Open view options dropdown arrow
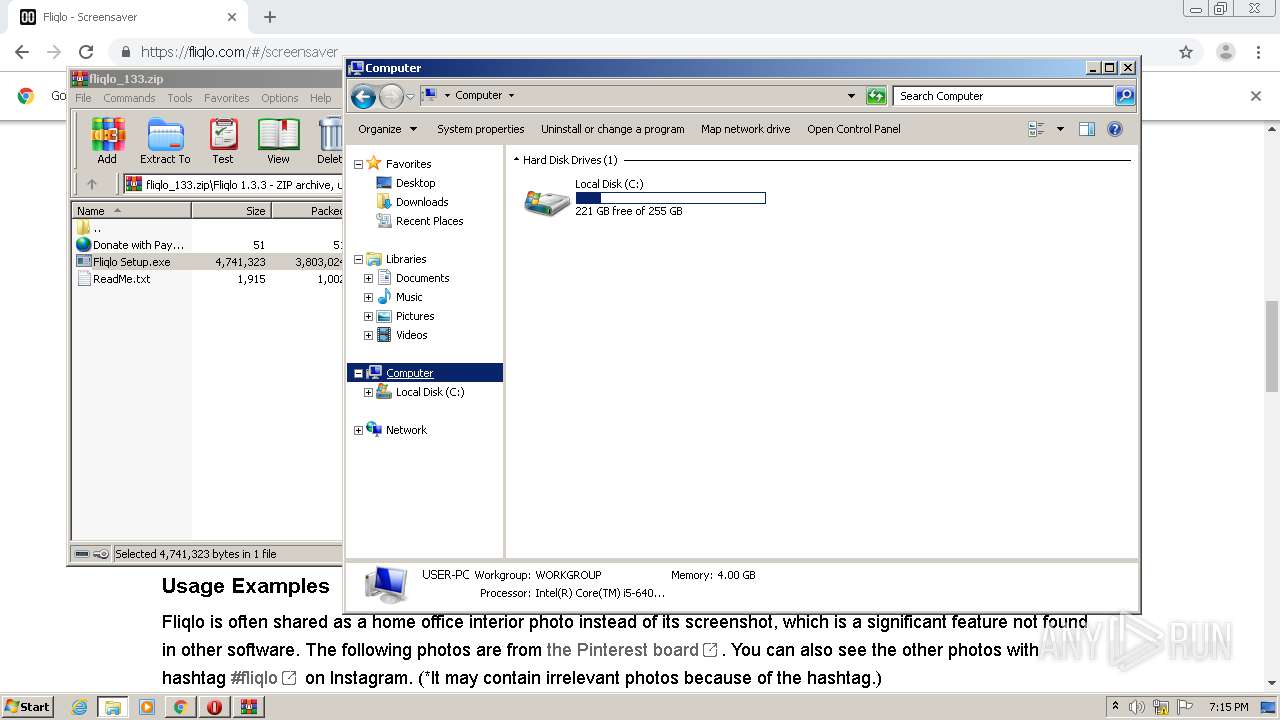1280x720 pixels. [1060, 129]
